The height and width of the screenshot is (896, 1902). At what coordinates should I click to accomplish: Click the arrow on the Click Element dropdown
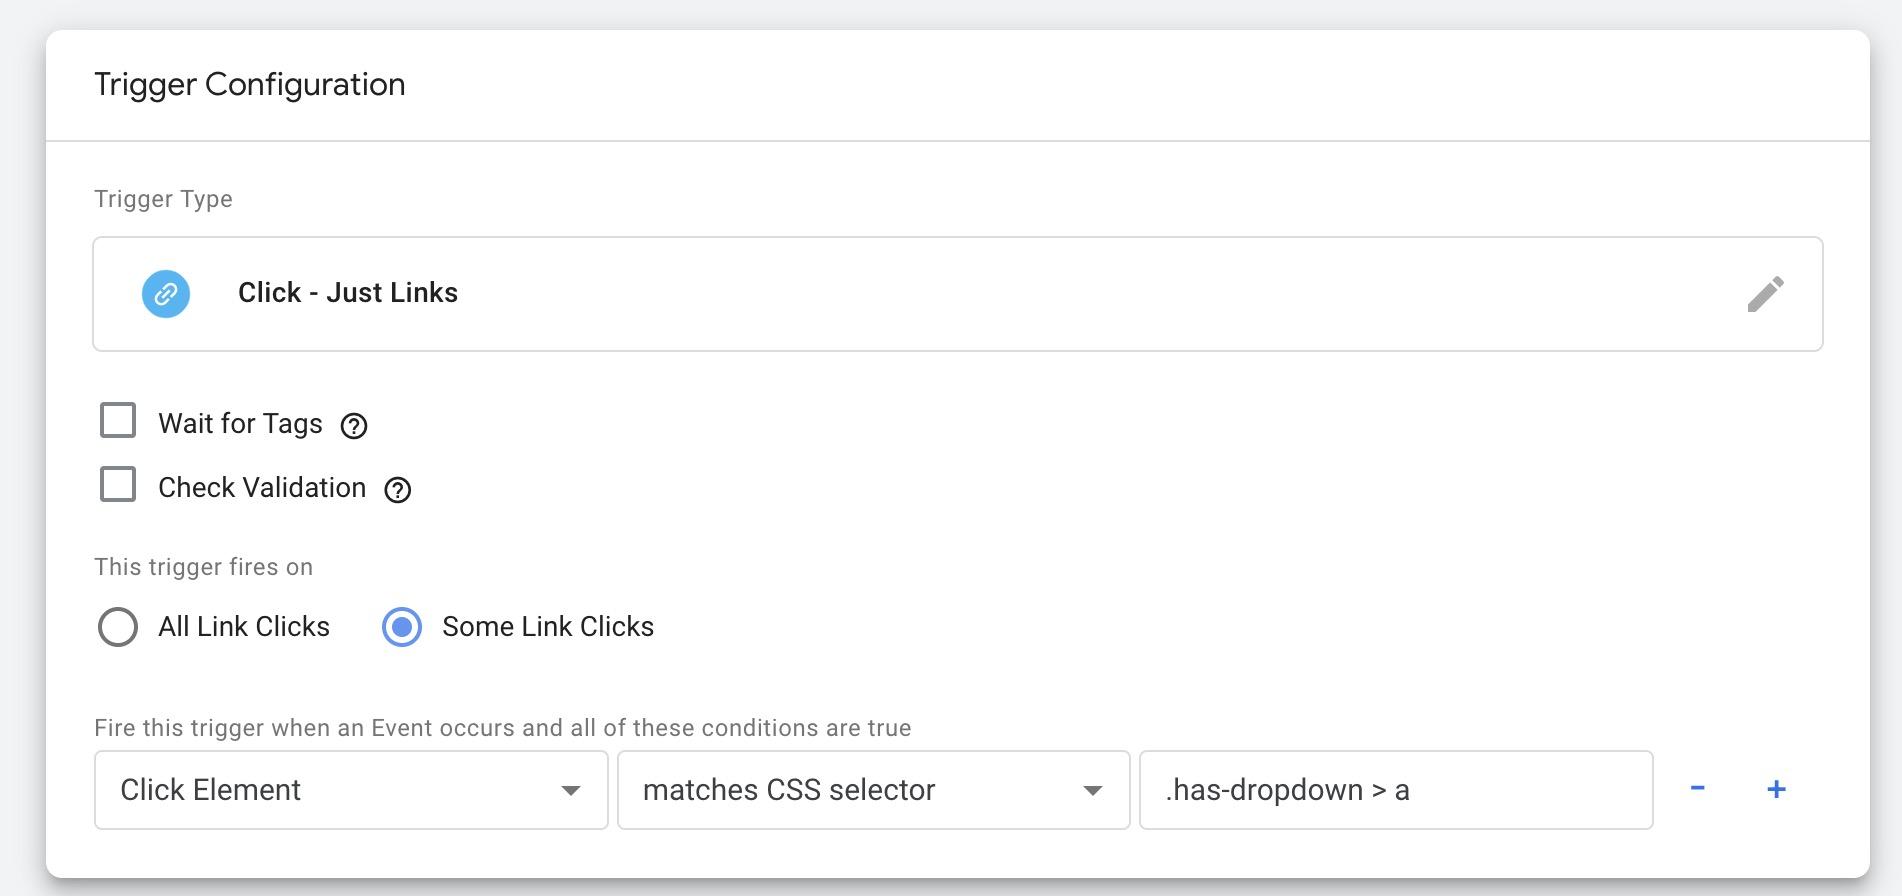(x=571, y=791)
